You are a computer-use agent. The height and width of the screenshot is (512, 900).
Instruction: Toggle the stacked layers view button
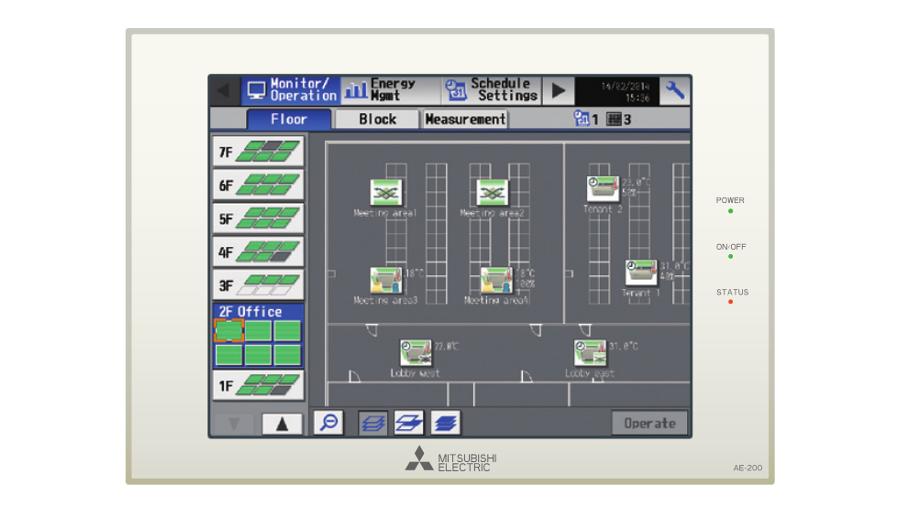[445, 423]
